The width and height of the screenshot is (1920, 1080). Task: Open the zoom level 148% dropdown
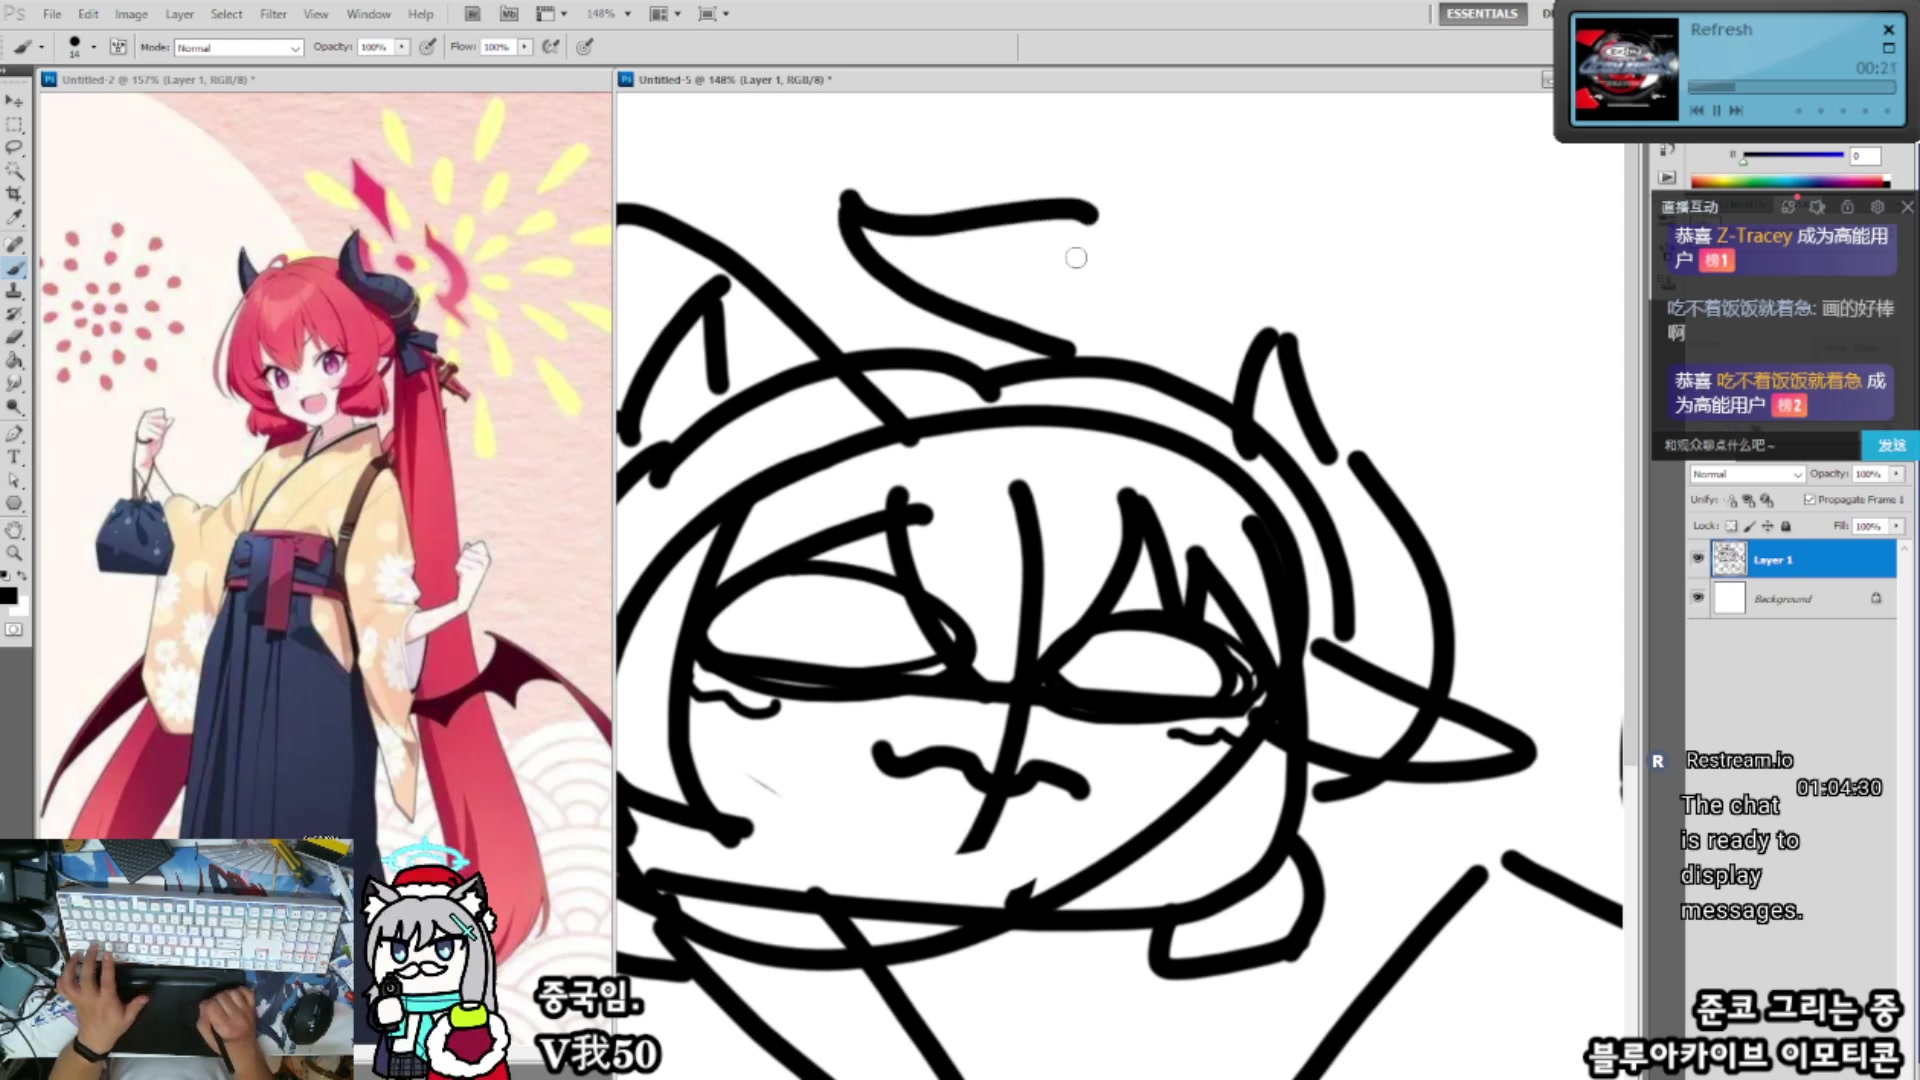[628, 14]
